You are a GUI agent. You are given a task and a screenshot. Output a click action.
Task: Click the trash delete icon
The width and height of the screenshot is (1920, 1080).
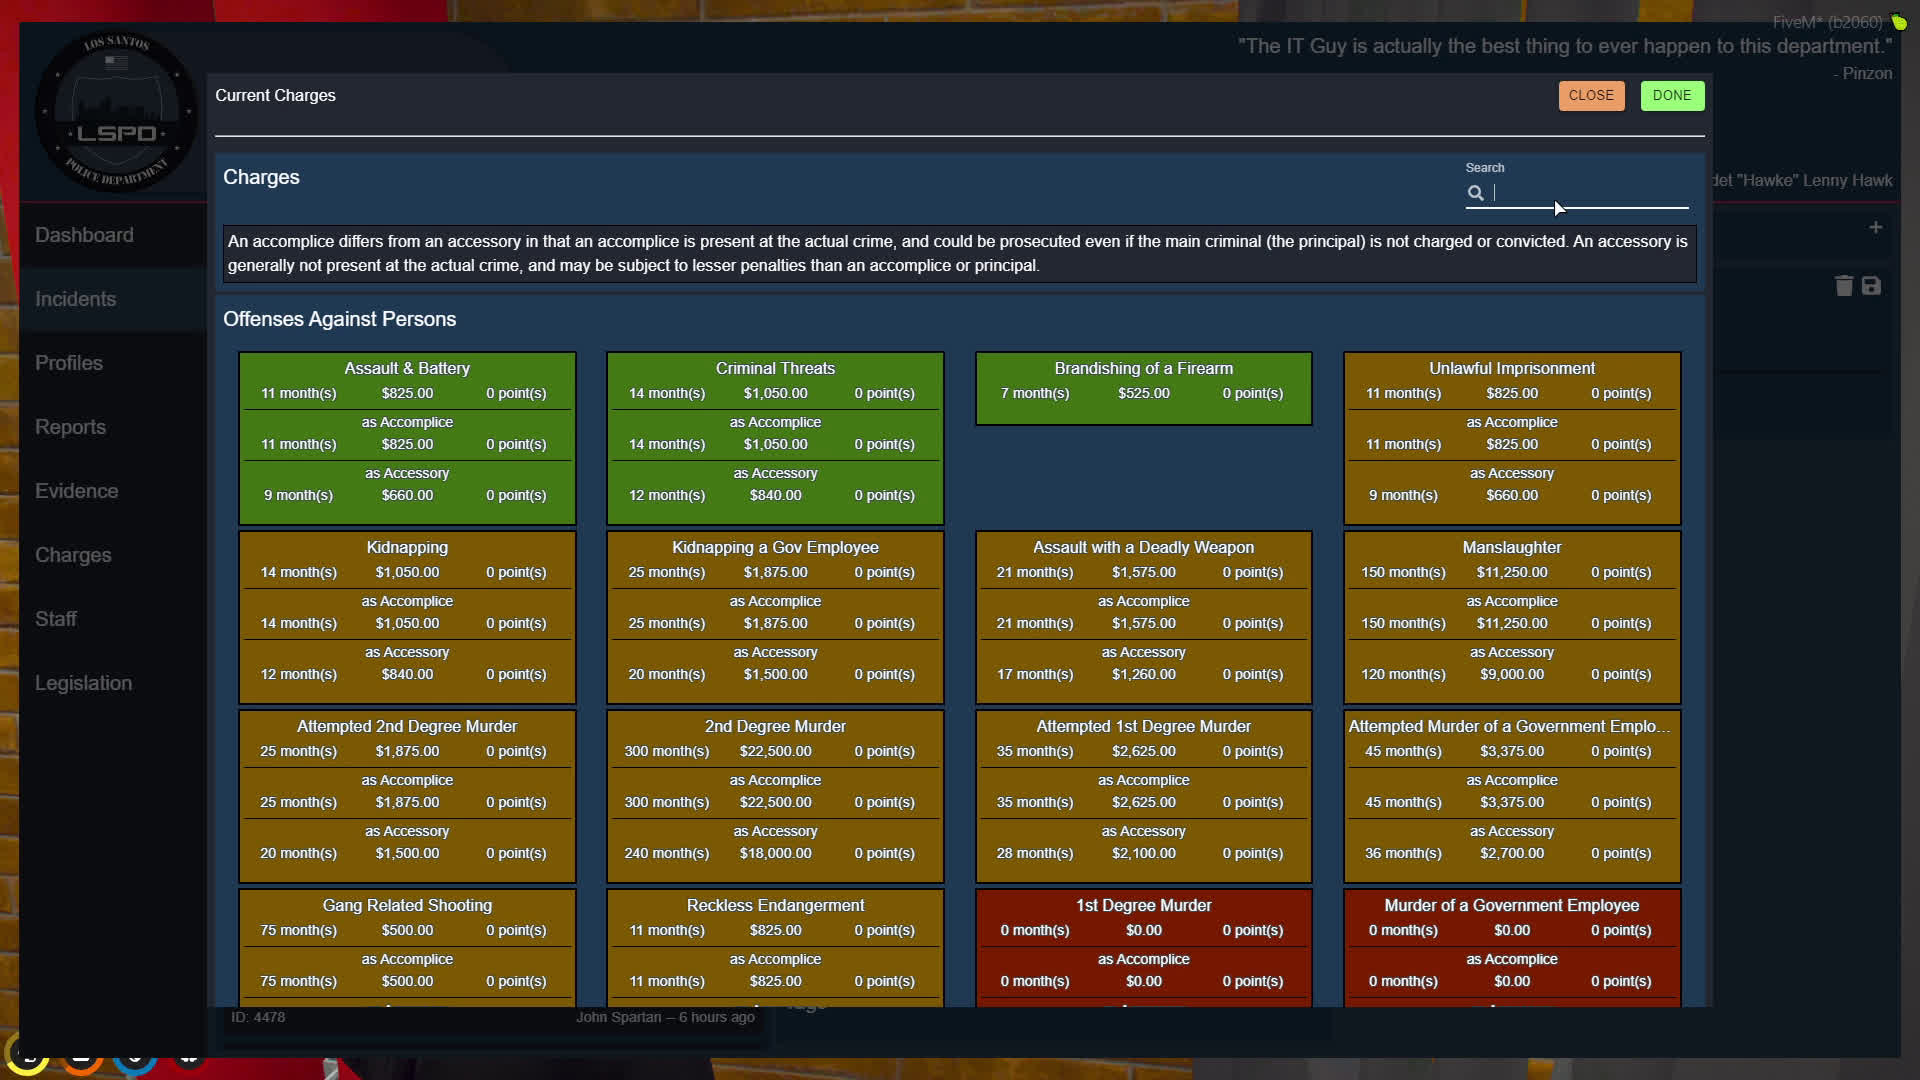click(x=1844, y=286)
